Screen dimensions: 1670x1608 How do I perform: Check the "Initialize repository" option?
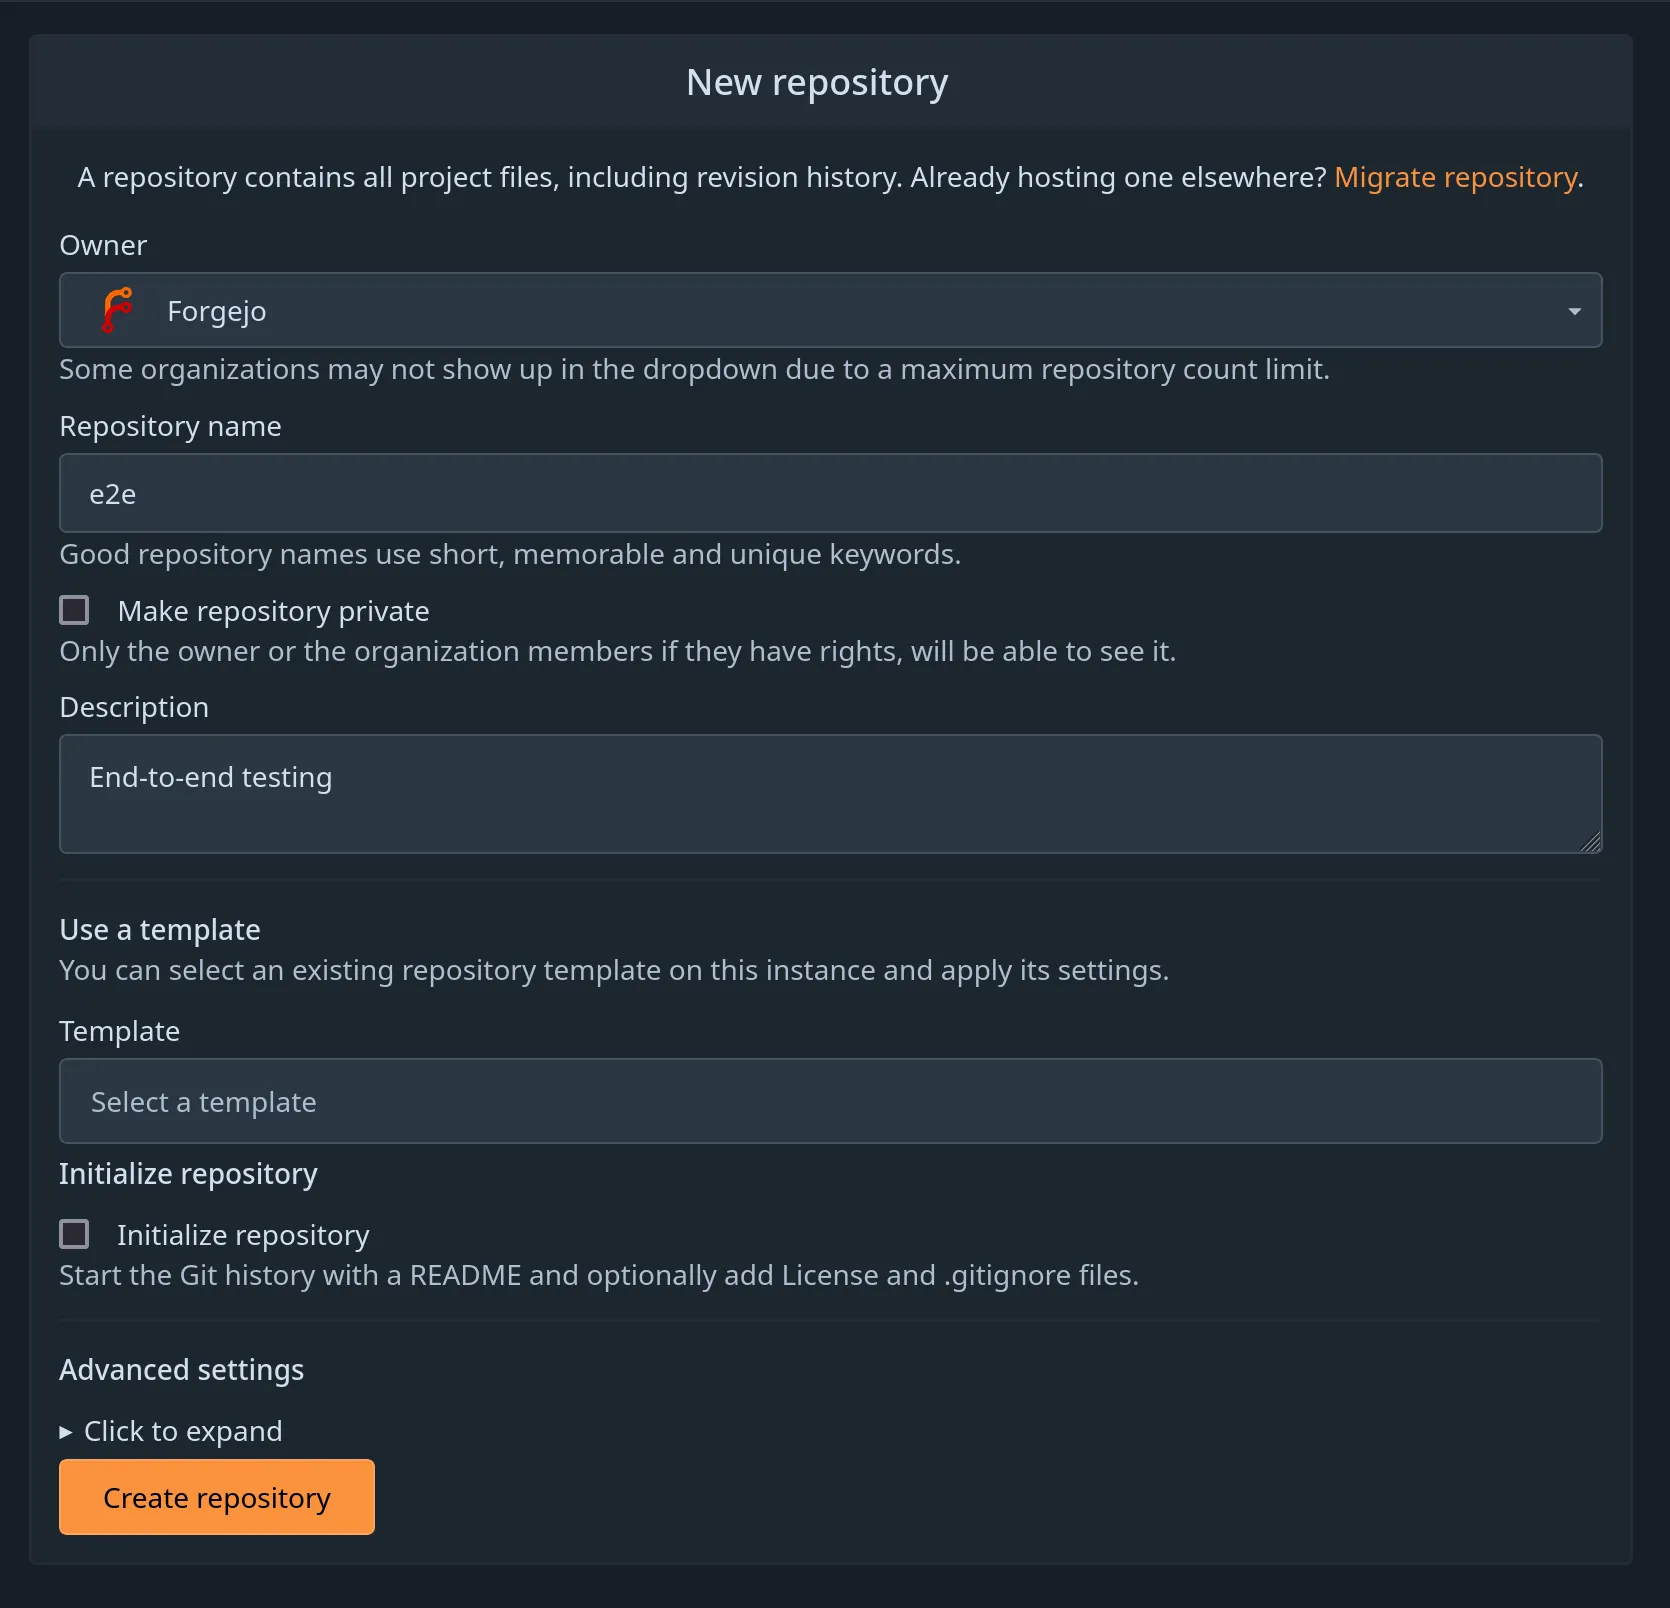[75, 1233]
